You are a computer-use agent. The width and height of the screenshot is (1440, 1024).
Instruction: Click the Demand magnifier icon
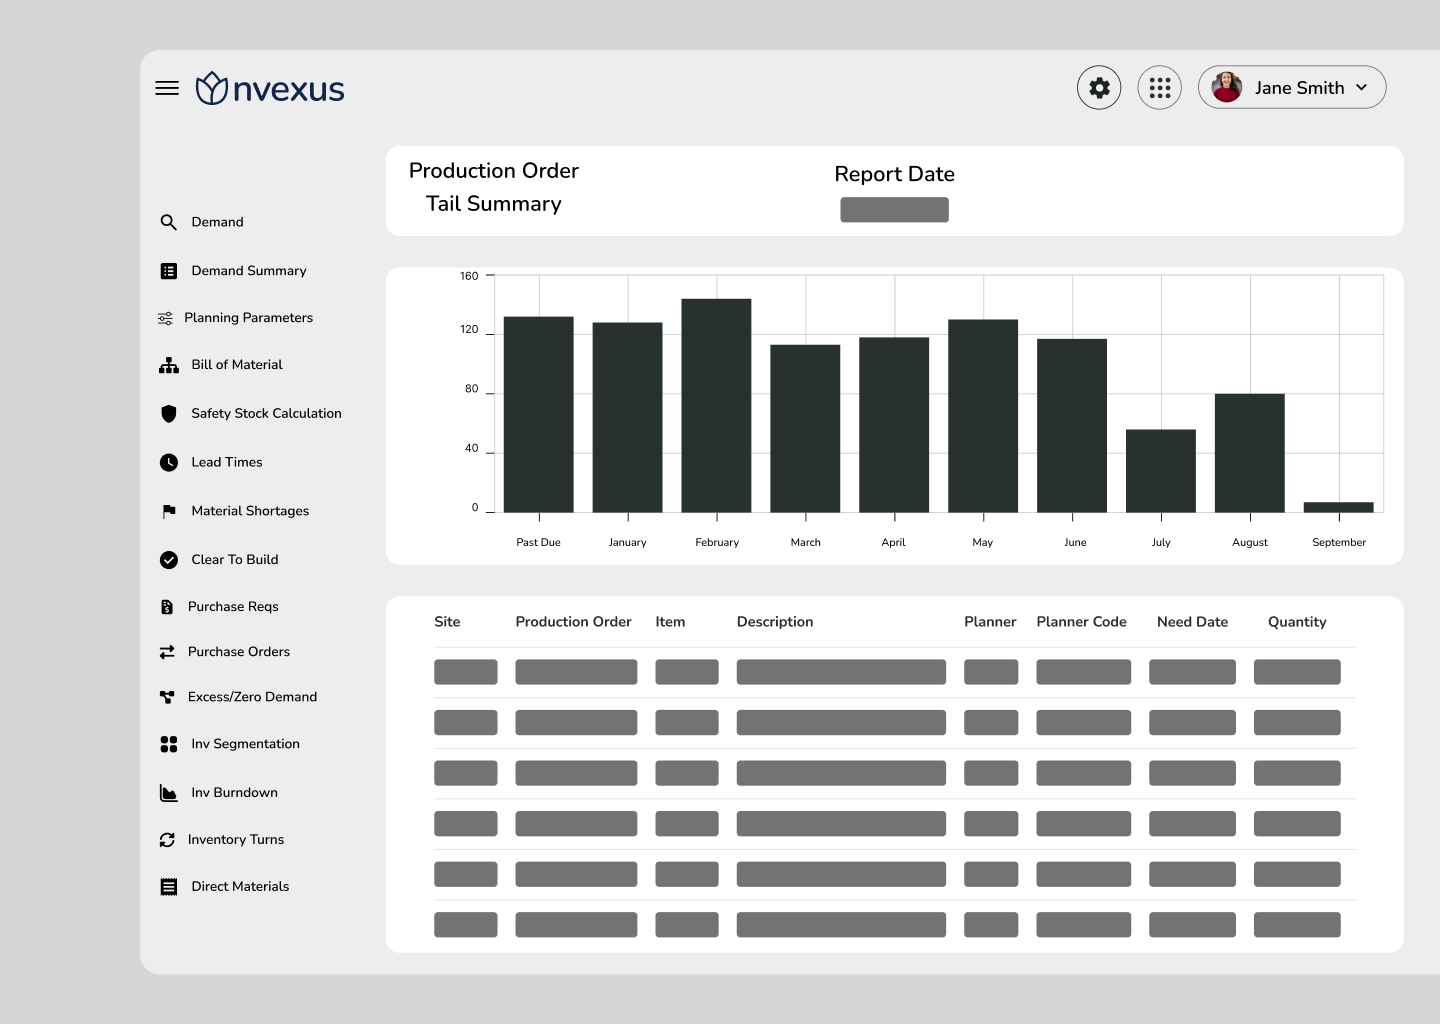[168, 222]
